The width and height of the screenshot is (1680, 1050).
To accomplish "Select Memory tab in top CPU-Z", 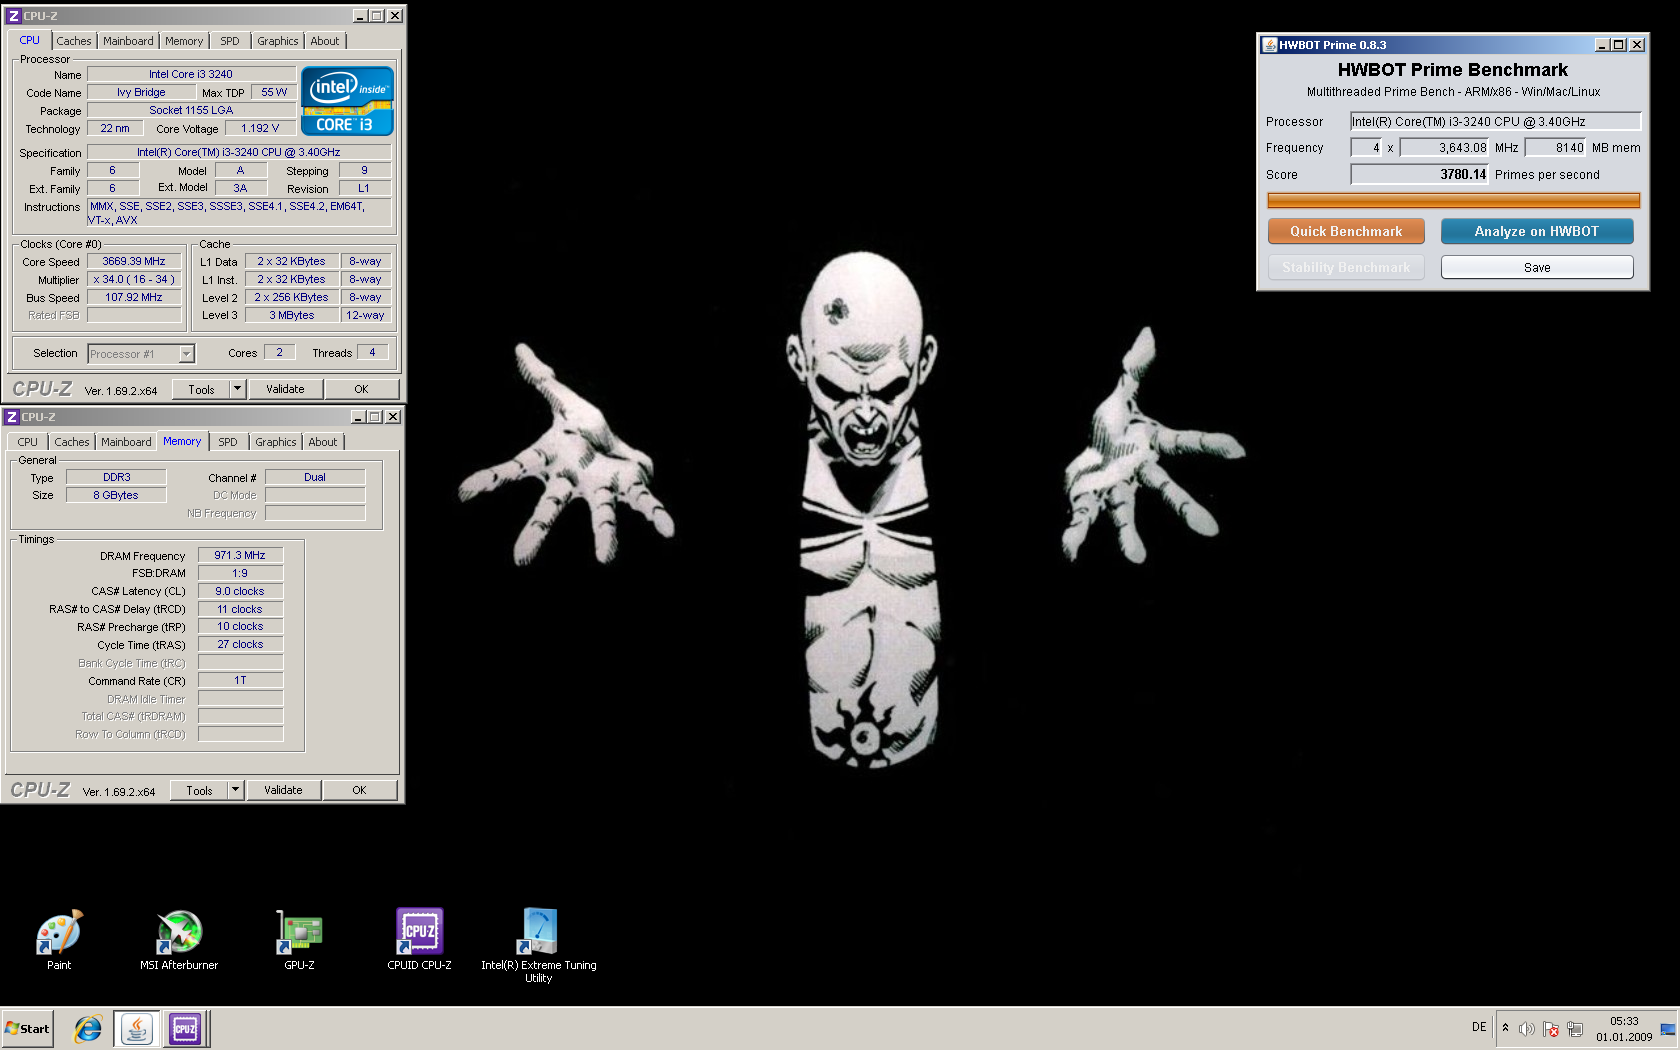I will (x=184, y=41).
